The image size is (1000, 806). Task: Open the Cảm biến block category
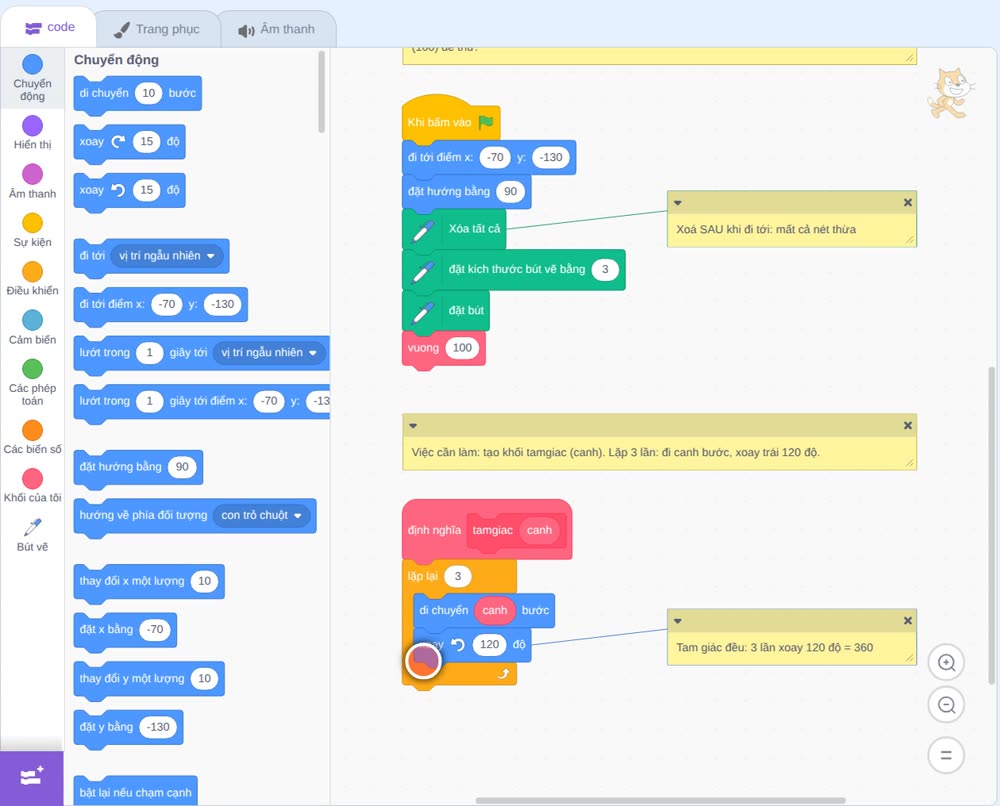pos(32,328)
